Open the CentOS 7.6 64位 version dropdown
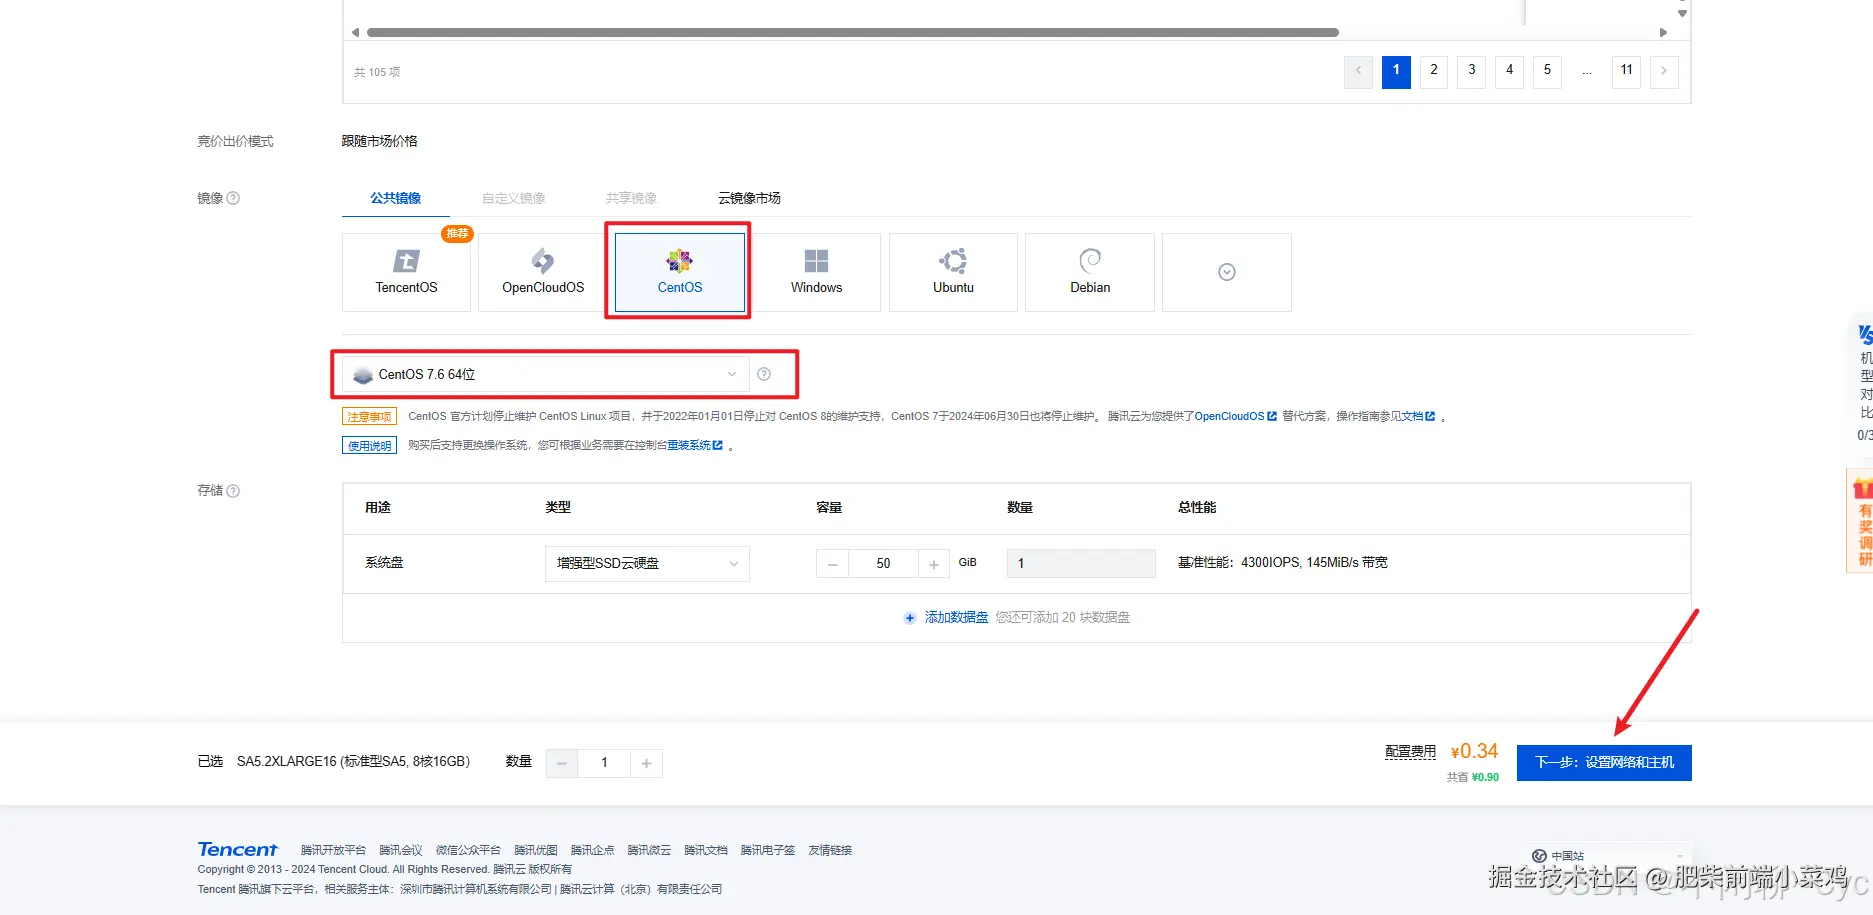 [545, 374]
